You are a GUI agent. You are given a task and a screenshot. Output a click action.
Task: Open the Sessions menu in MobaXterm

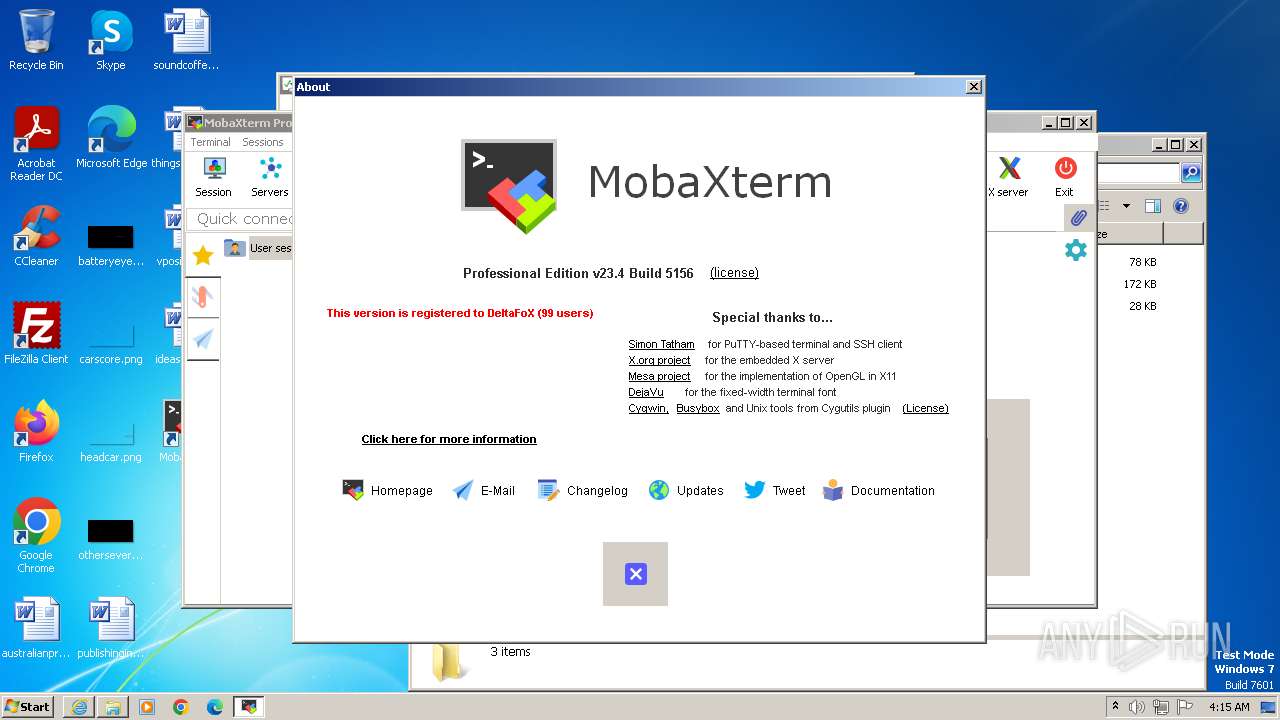tap(262, 142)
